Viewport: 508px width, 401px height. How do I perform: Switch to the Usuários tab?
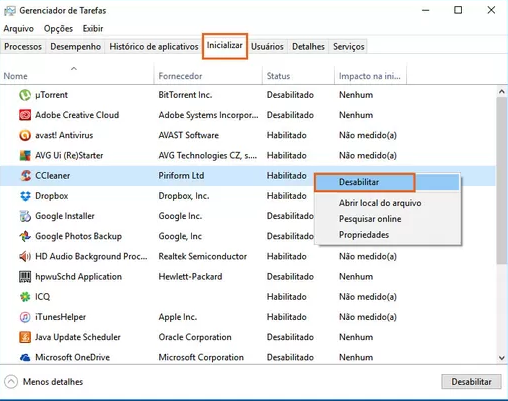click(267, 47)
